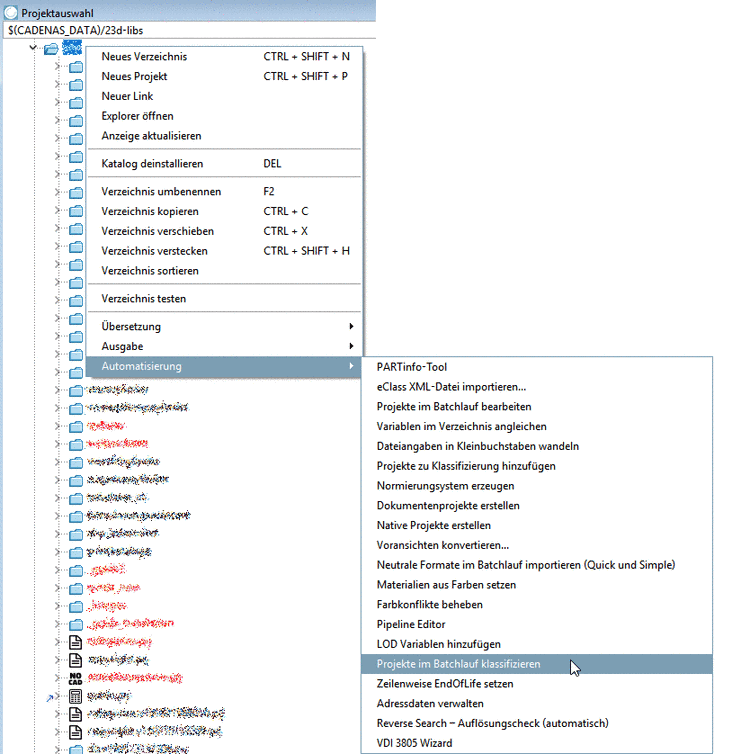Choose eClass XML-Datei importieren...
The height and width of the screenshot is (754, 750).
[537, 387]
